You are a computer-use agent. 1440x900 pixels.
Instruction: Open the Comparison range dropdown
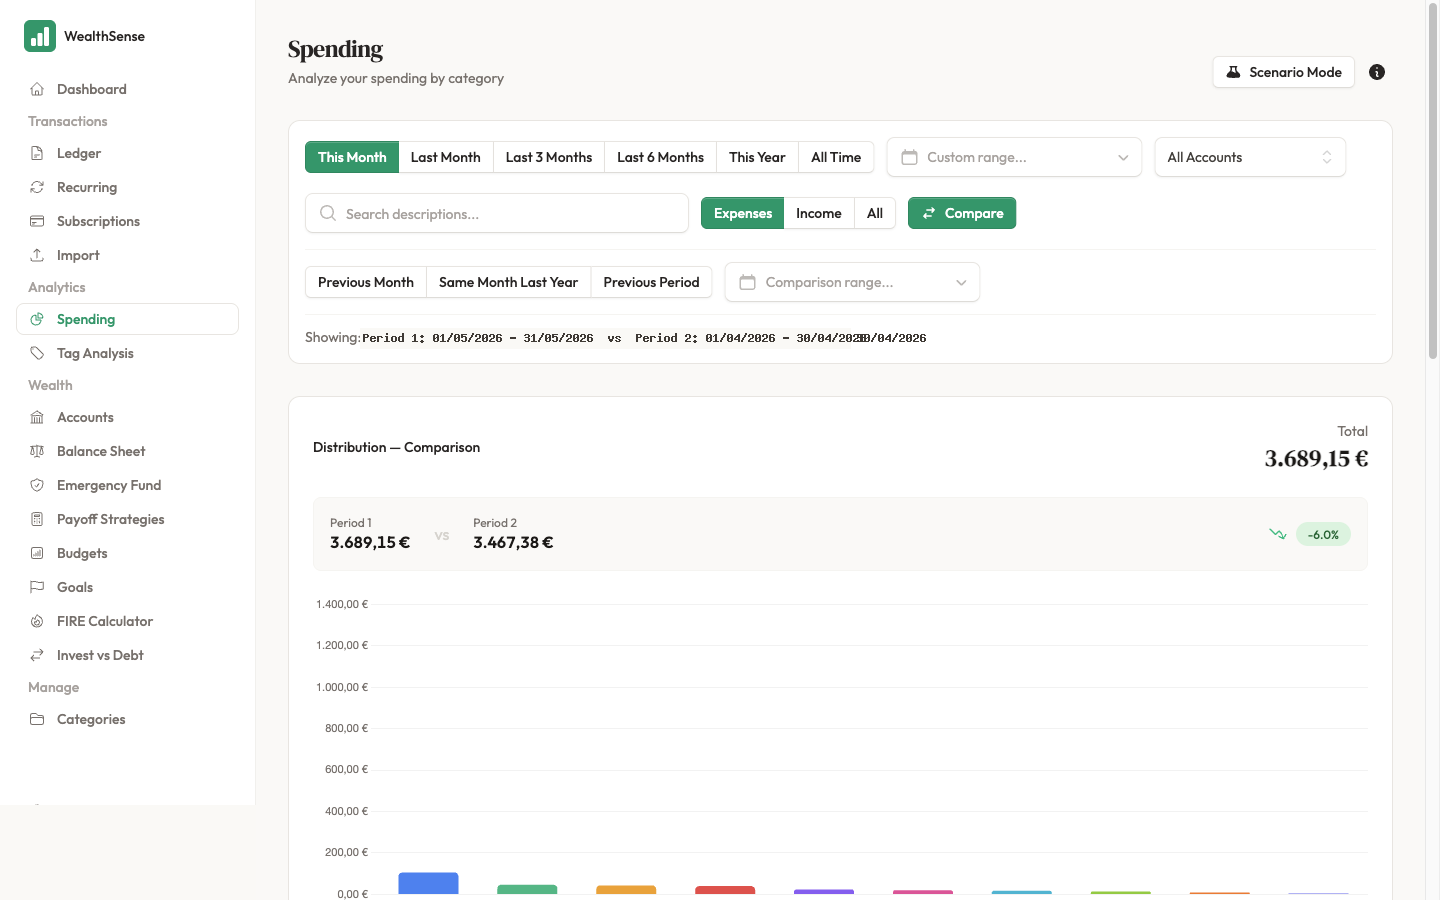tap(852, 282)
